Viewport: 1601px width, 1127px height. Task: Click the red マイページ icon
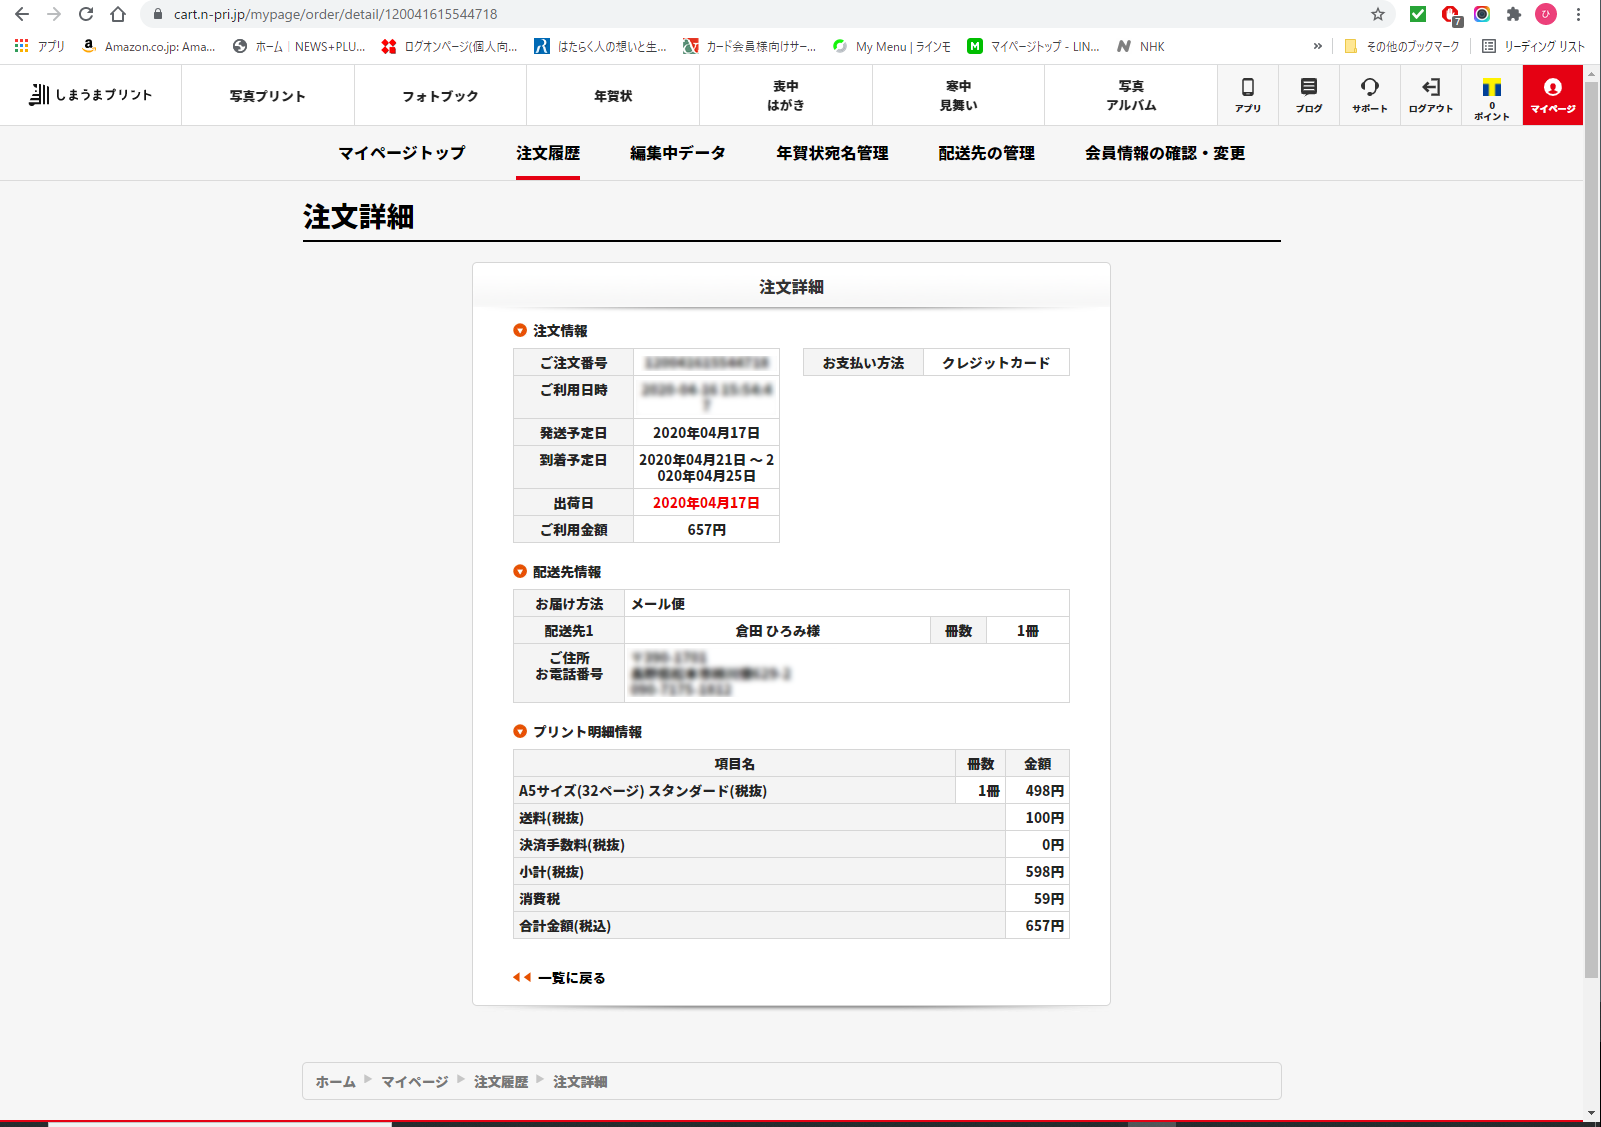click(1553, 95)
